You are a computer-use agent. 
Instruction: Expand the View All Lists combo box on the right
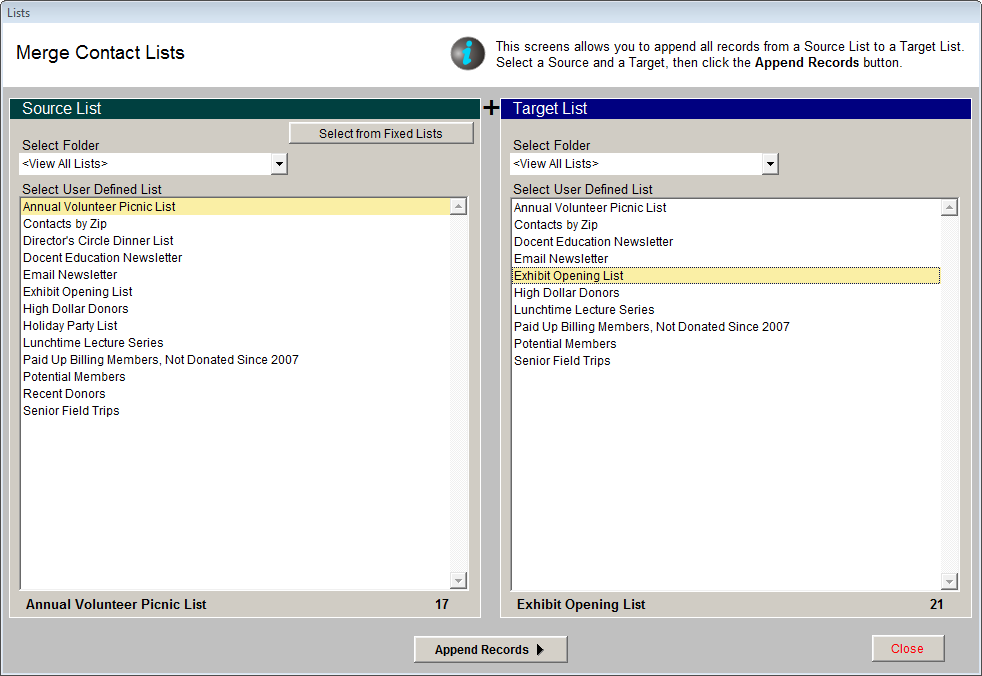point(770,164)
